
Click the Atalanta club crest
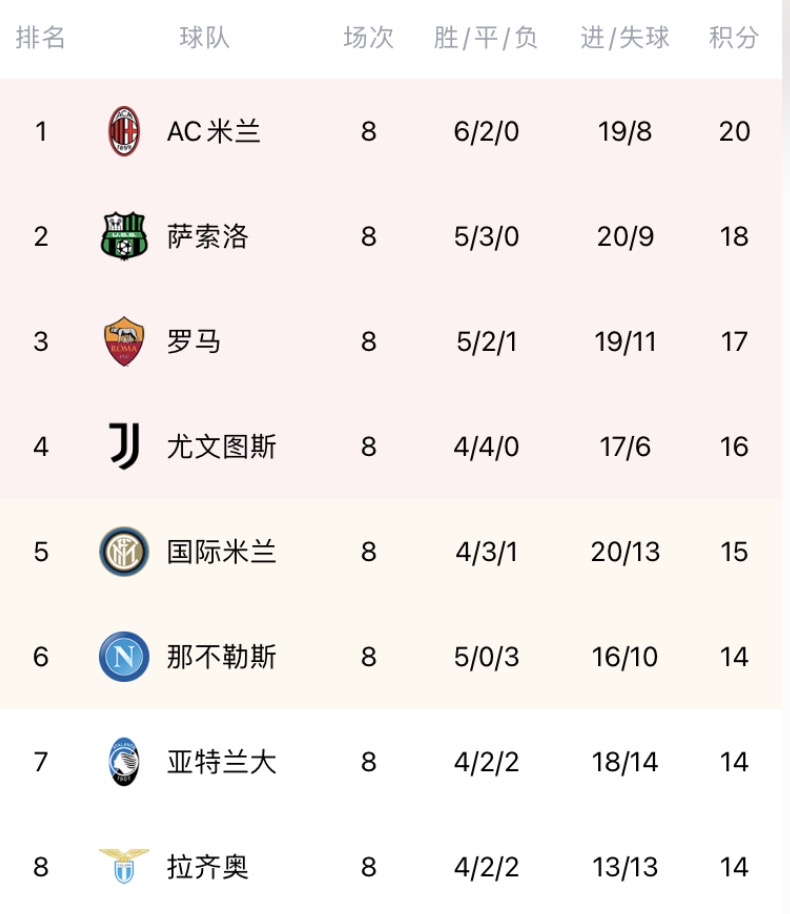point(124,761)
